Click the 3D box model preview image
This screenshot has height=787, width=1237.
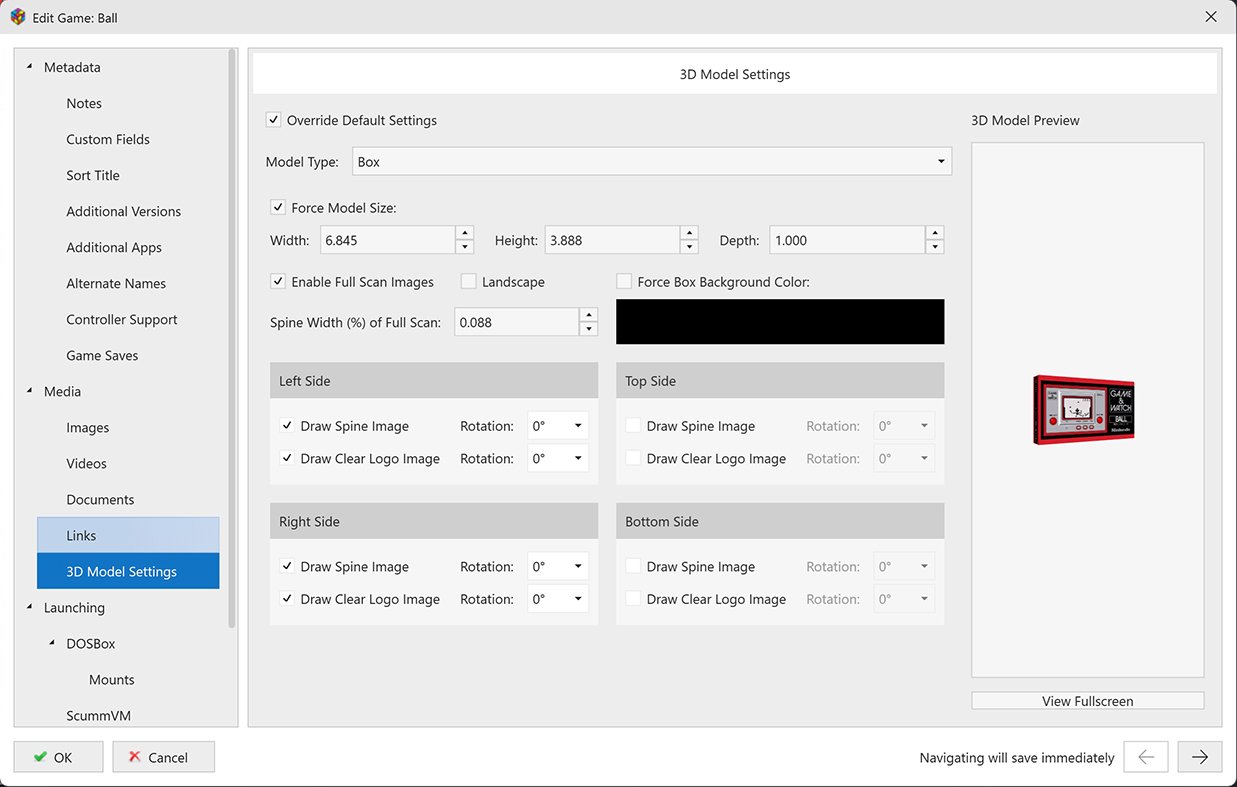click(x=1084, y=409)
